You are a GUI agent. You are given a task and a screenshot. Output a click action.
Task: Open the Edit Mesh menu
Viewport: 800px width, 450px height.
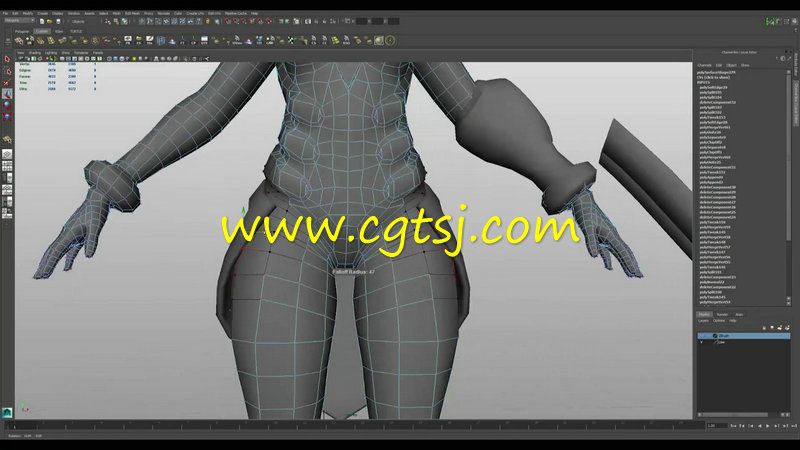132,13
